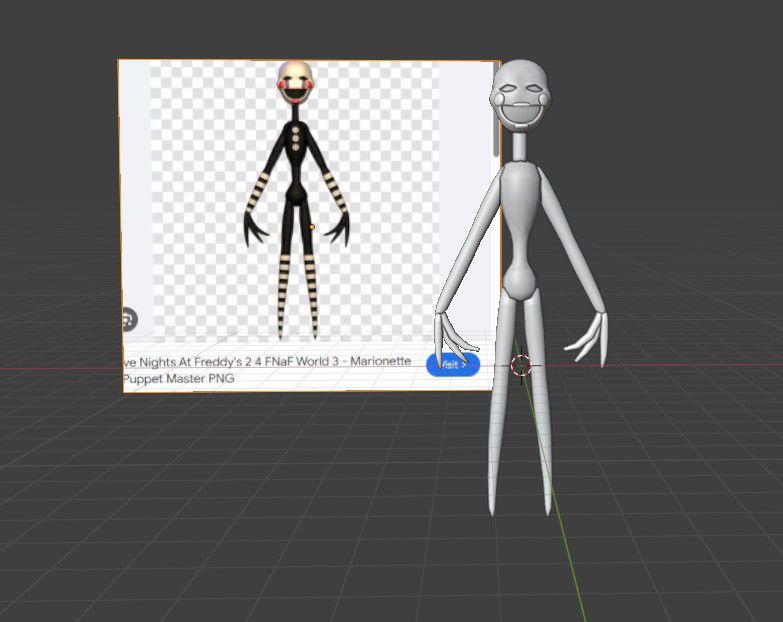Viewport: 783px width, 622px height.
Task: Click the red-white 3D cursor
Action: (521, 365)
